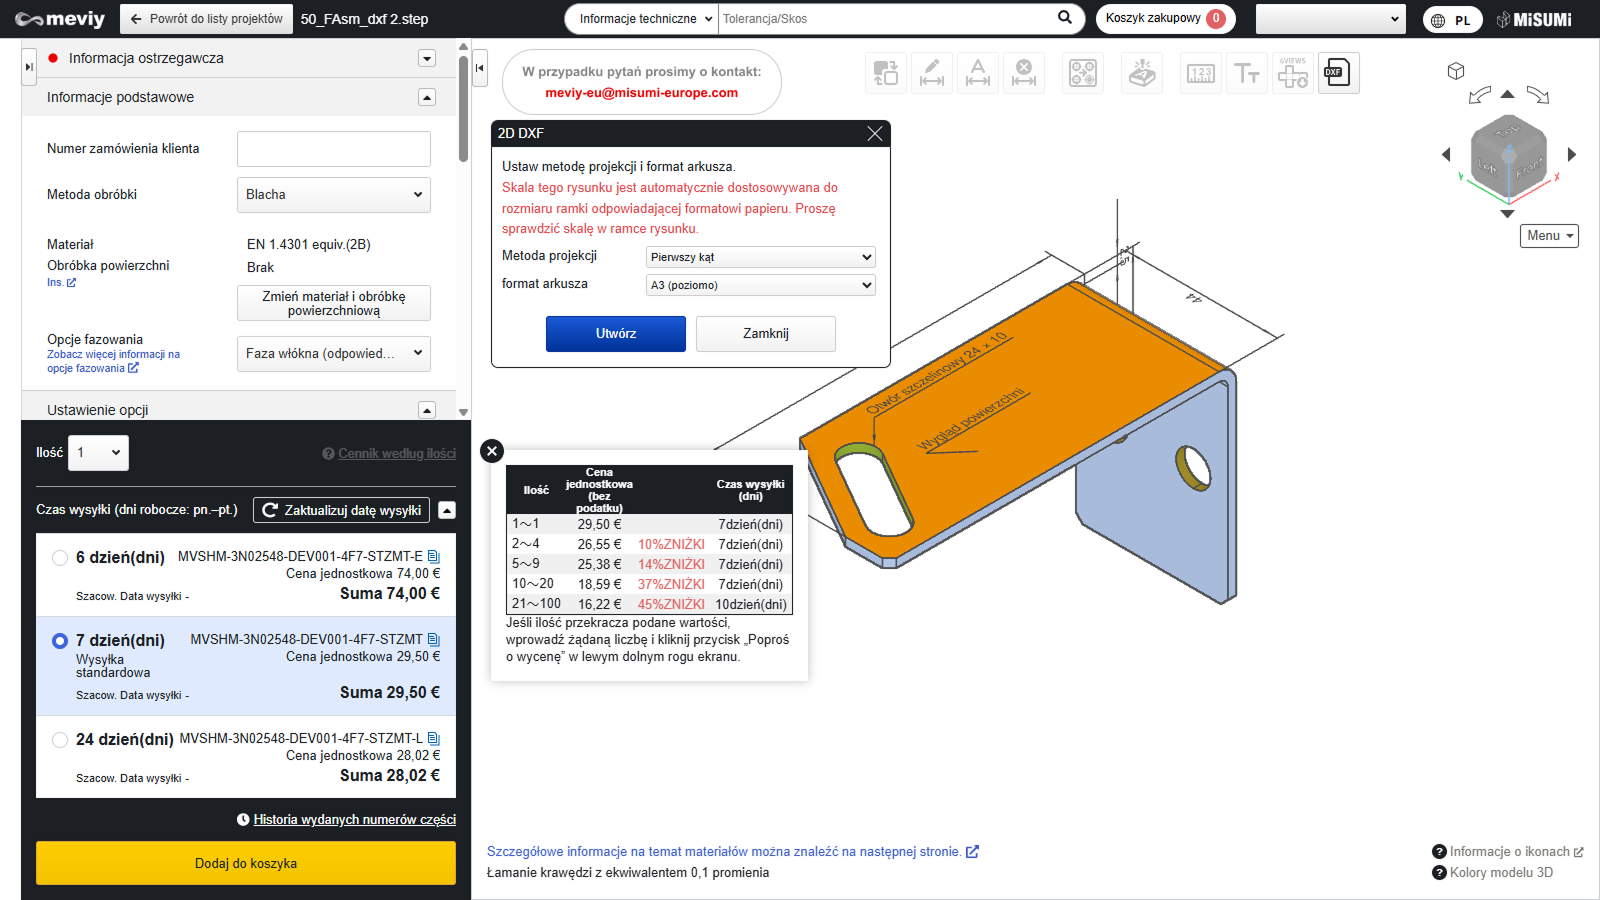
Task: Open the Informacje techniczne search category menu
Action: [645, 19]
